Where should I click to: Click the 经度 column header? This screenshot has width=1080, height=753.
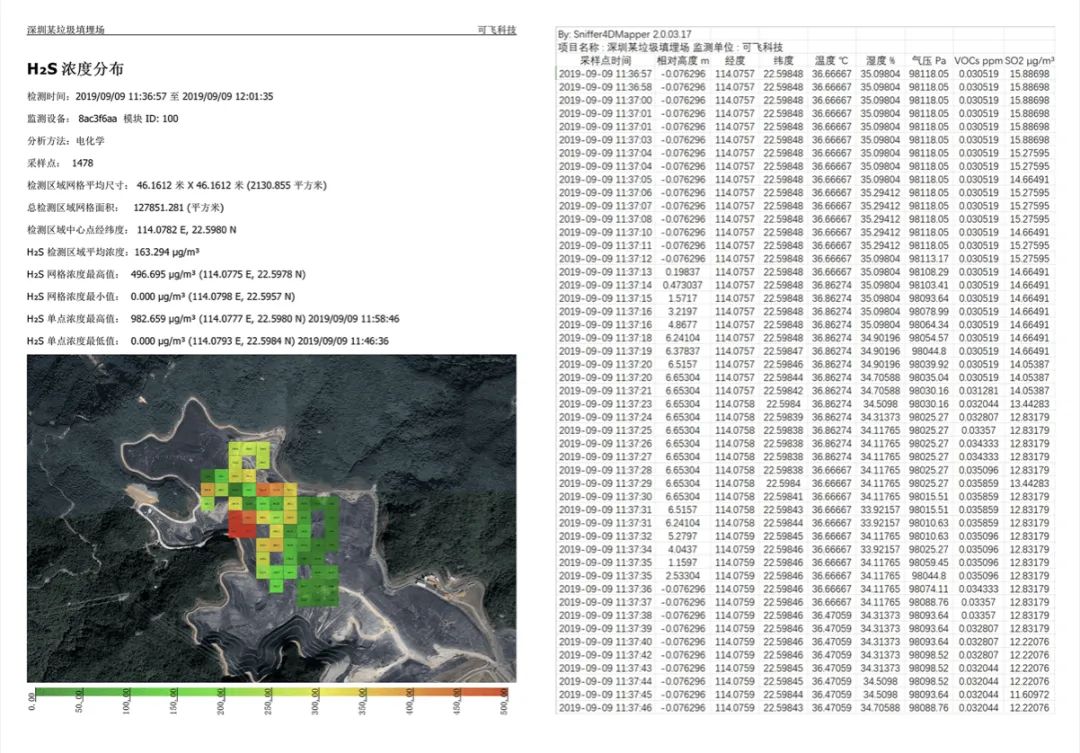click(x=735, y=61)
